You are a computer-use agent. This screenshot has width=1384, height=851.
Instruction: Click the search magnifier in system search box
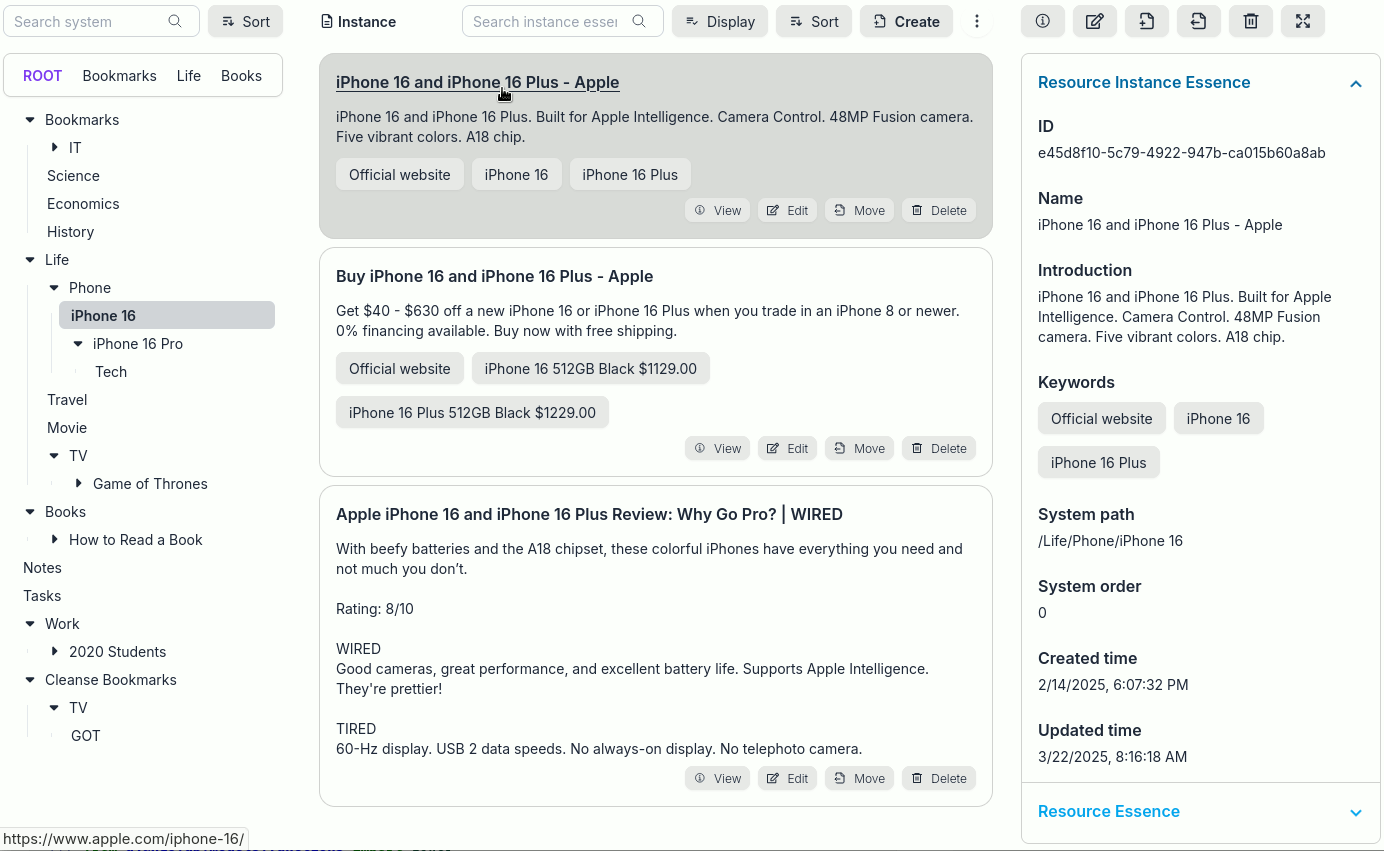[175, 21]
